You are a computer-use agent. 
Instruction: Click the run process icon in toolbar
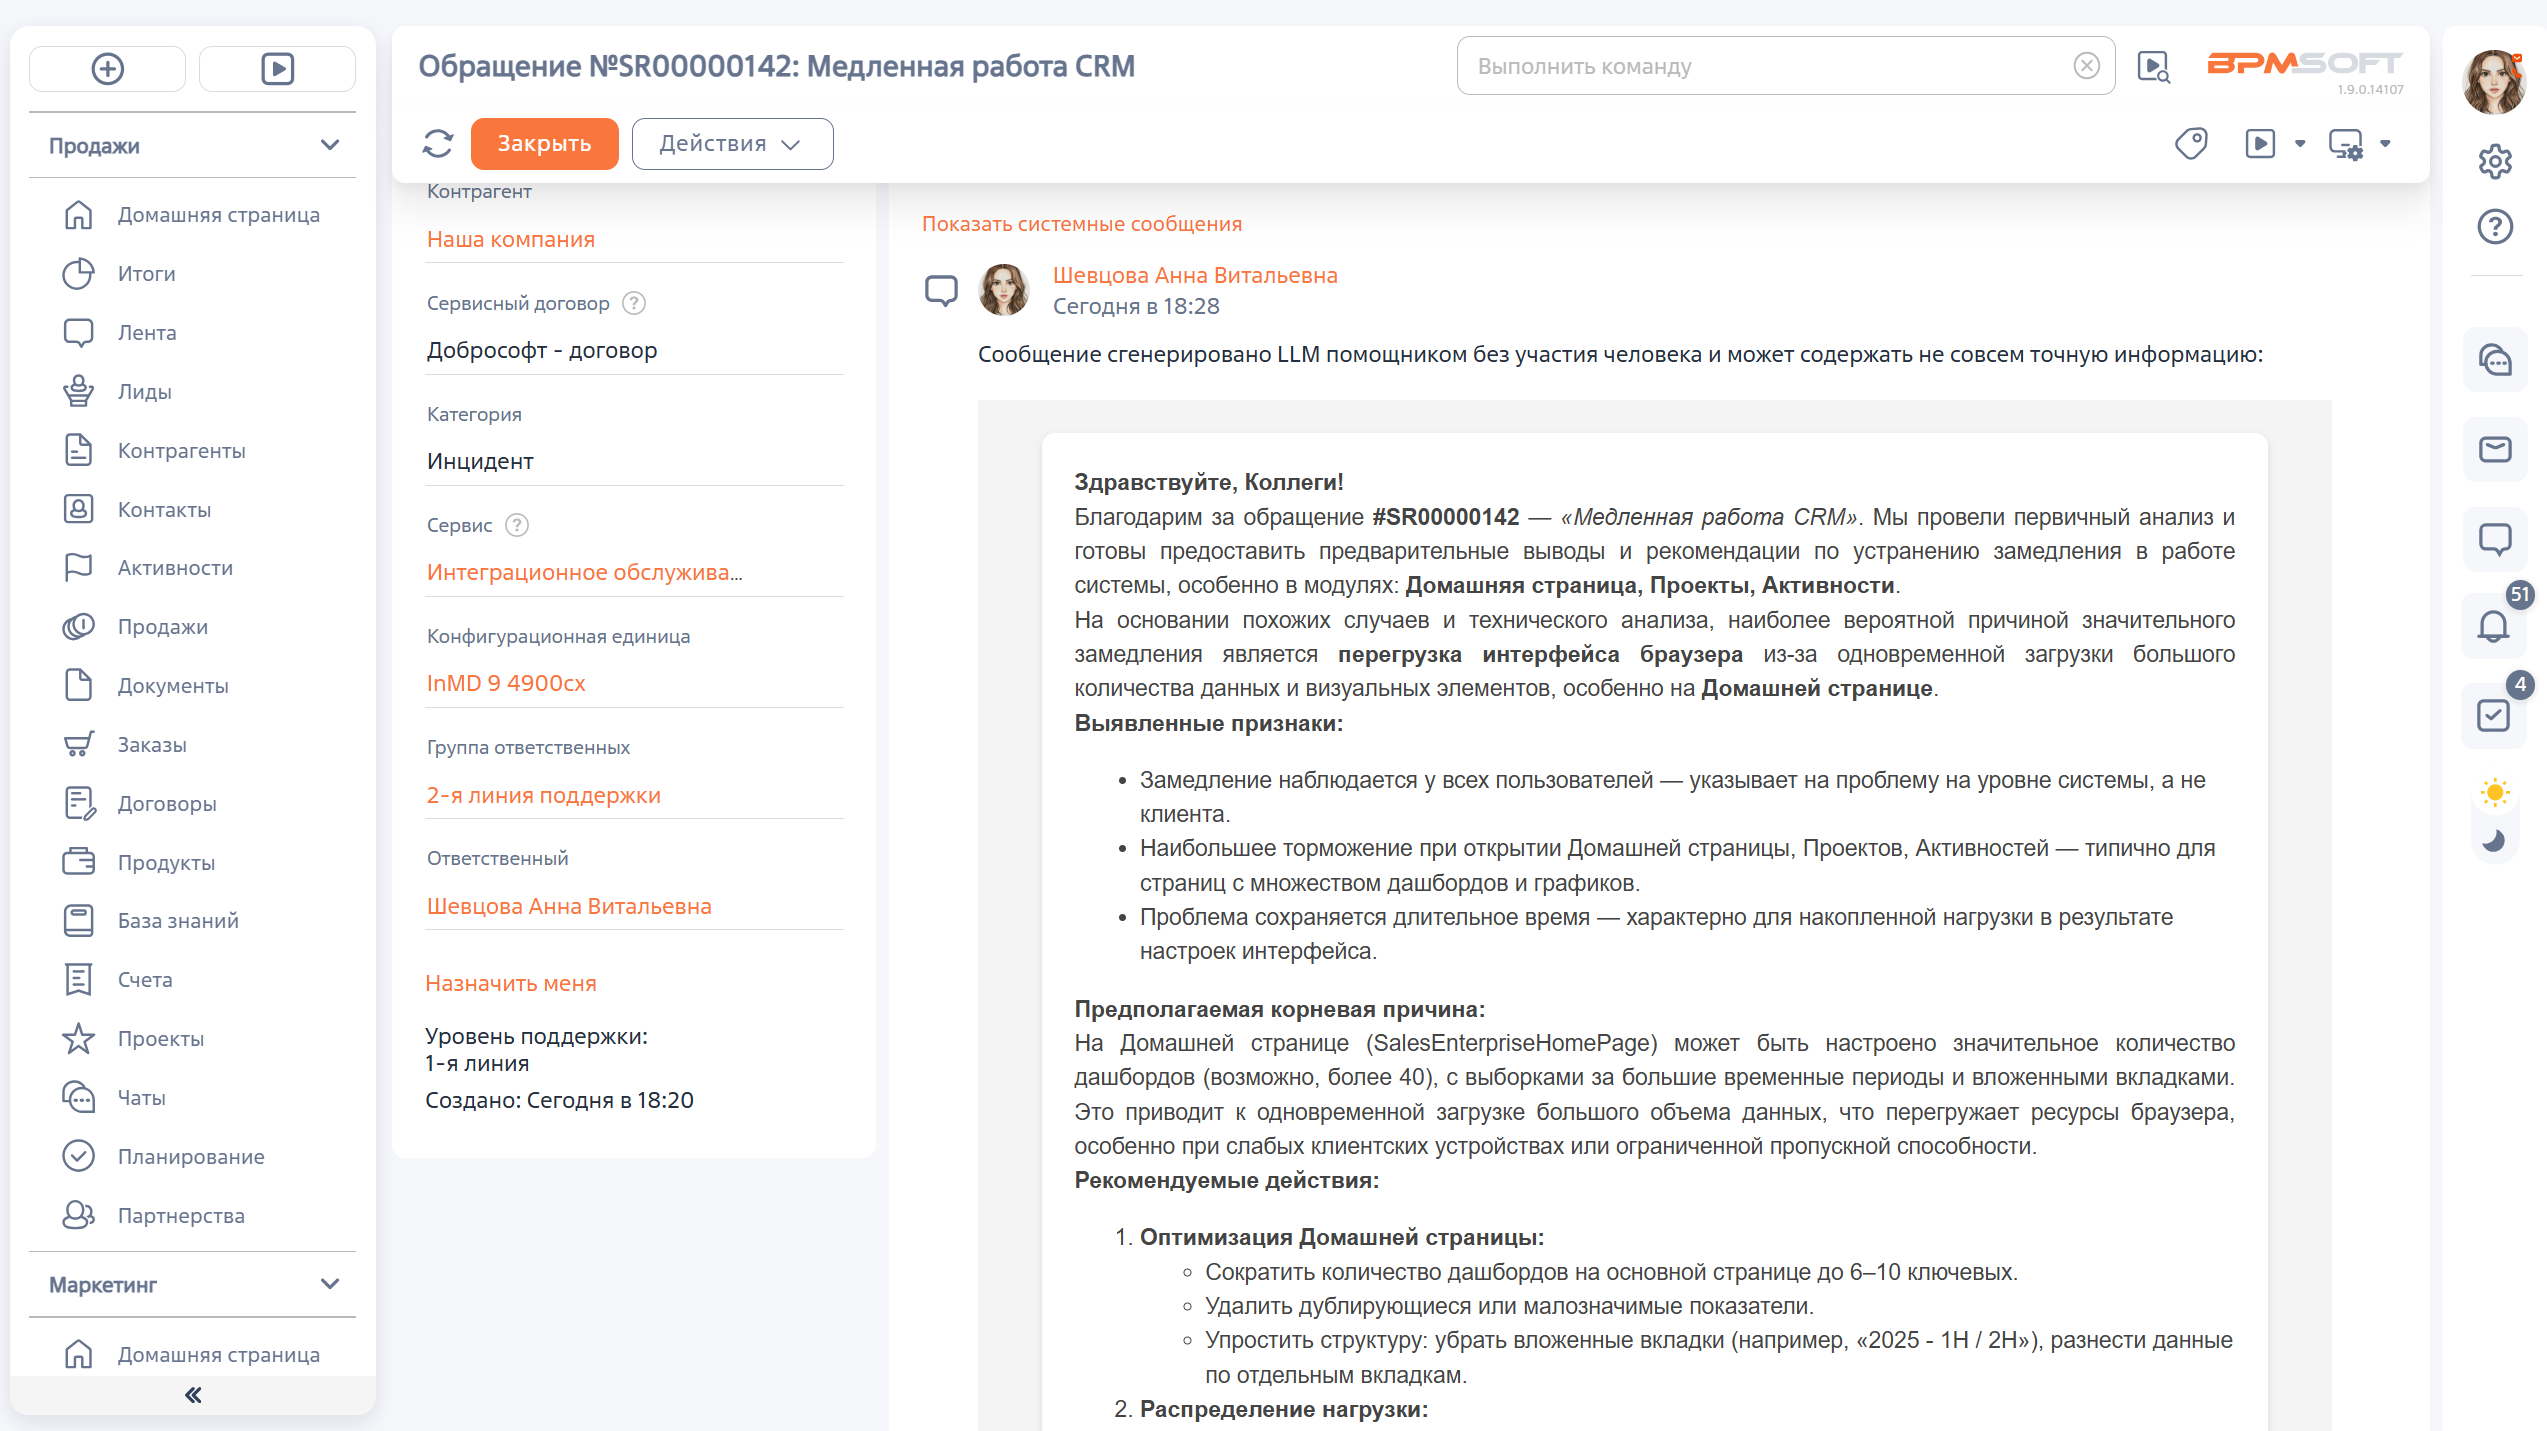pyautogui.click(x=2260, y=144)
